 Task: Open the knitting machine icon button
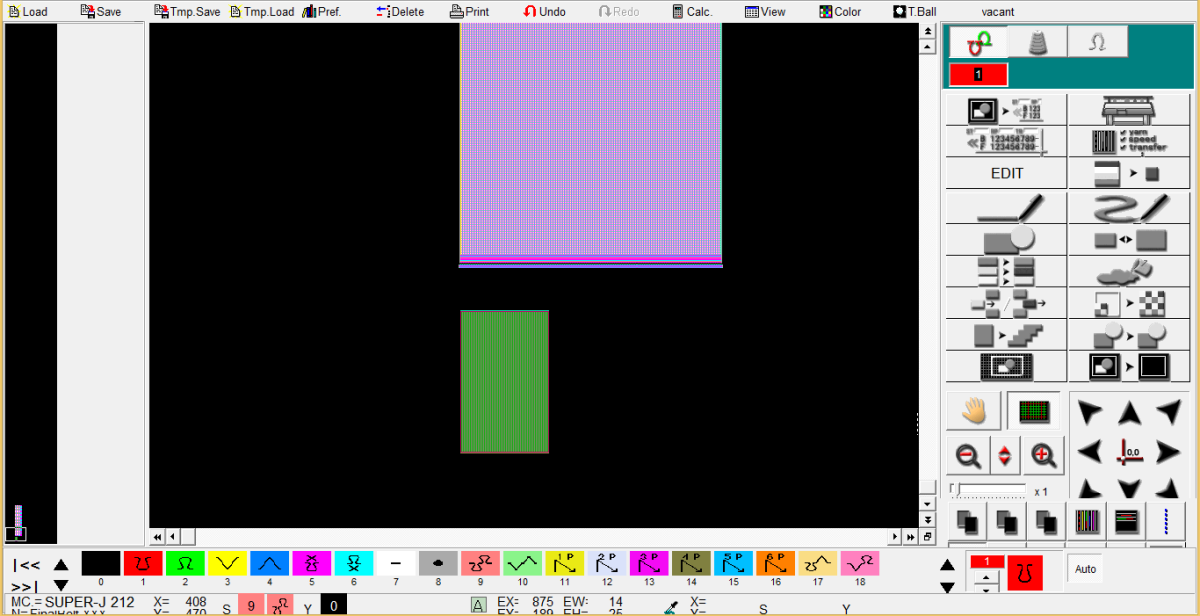point(1129,110)
